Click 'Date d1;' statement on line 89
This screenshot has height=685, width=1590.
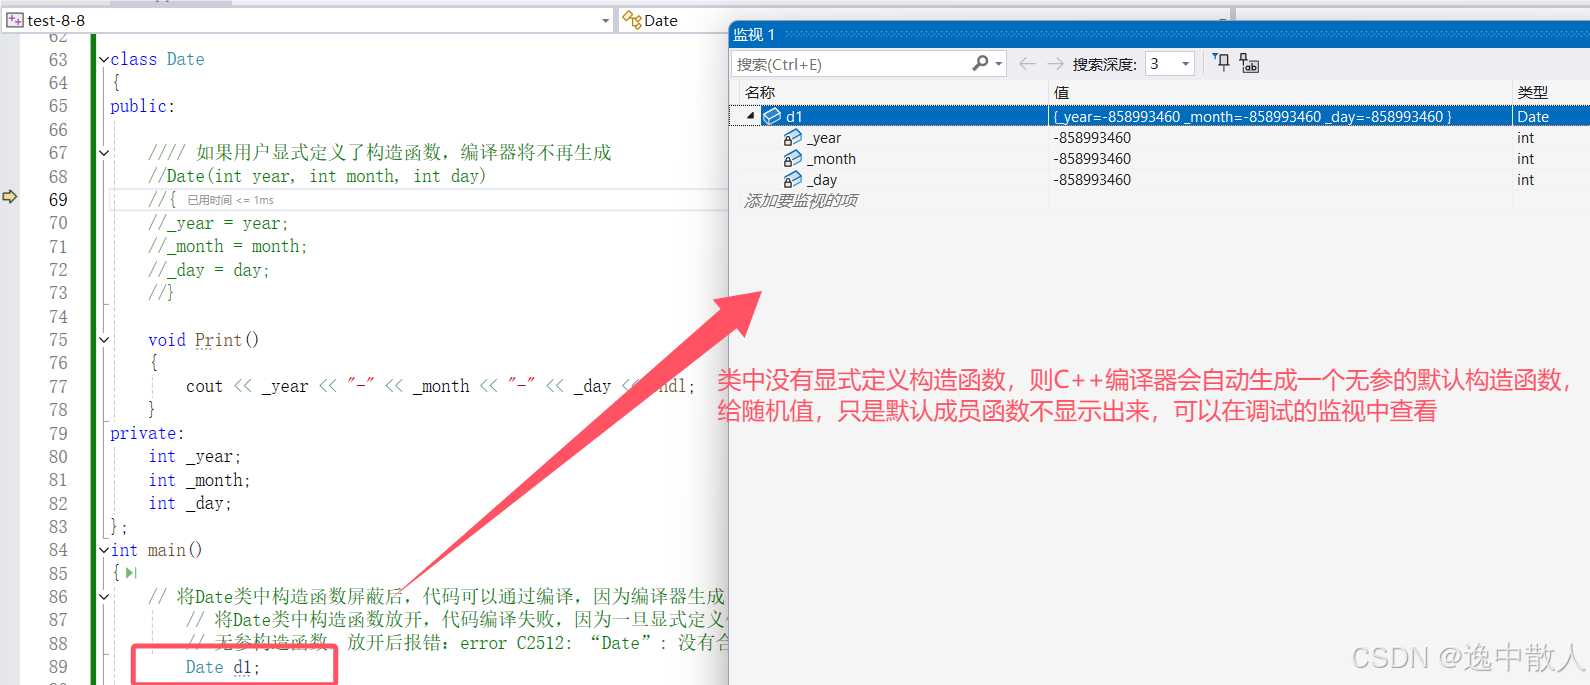[222, 667]
